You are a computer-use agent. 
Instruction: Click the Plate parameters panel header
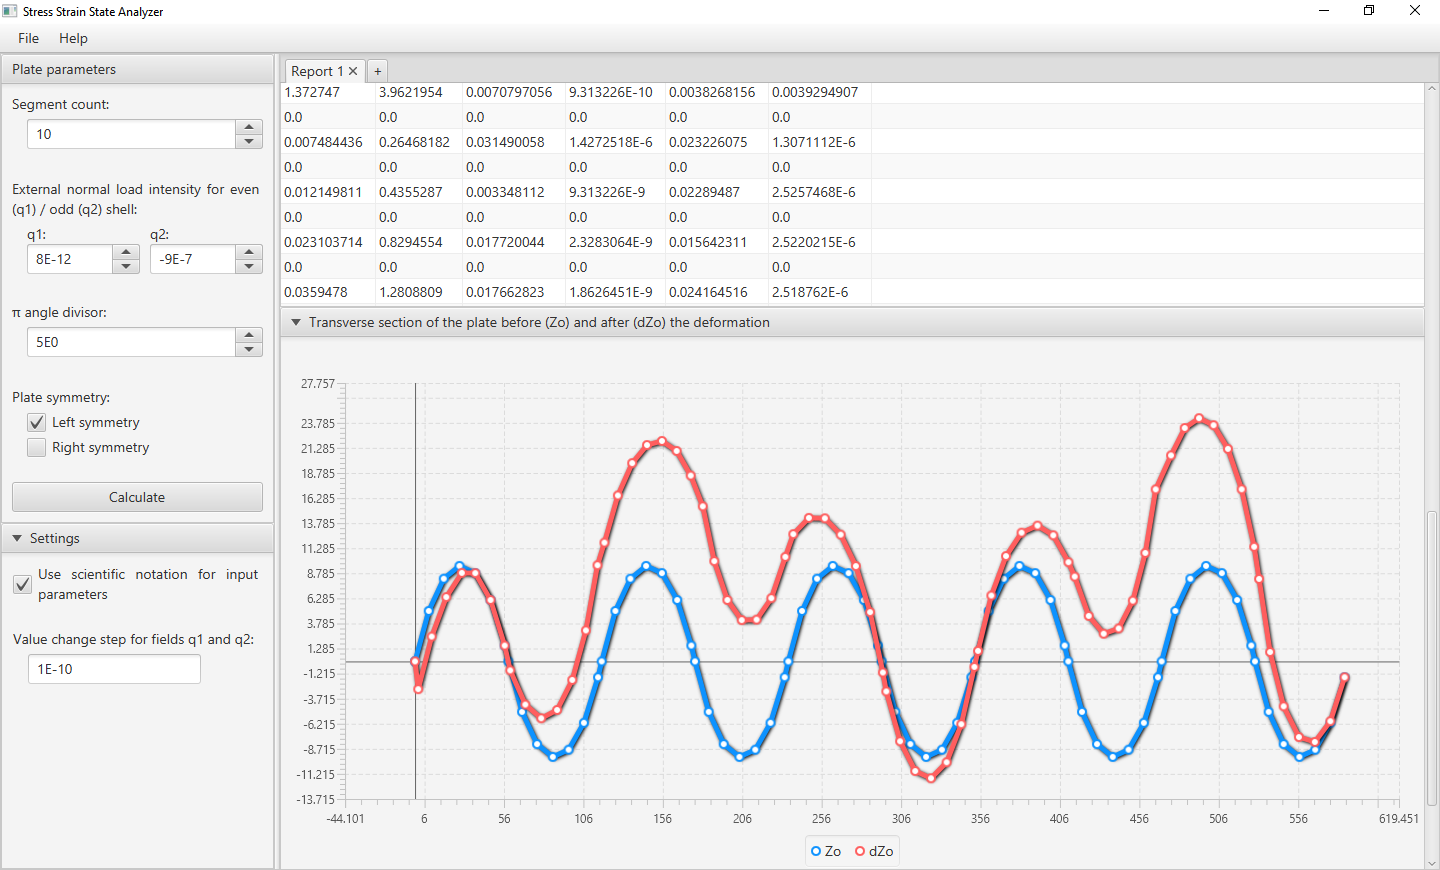coord(137,69)
